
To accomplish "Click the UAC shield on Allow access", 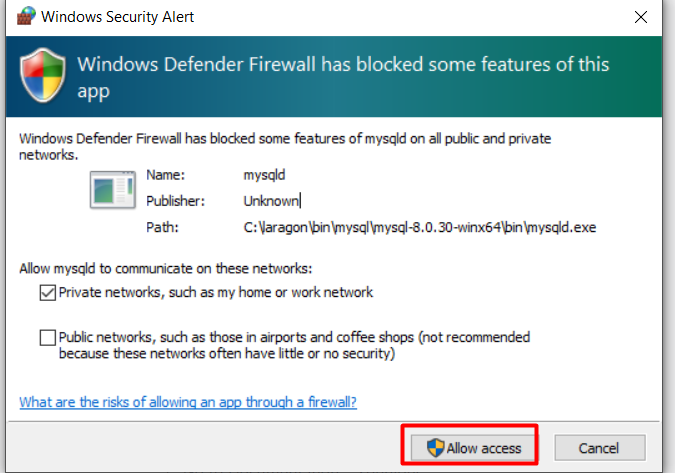I will pos(435,448).
